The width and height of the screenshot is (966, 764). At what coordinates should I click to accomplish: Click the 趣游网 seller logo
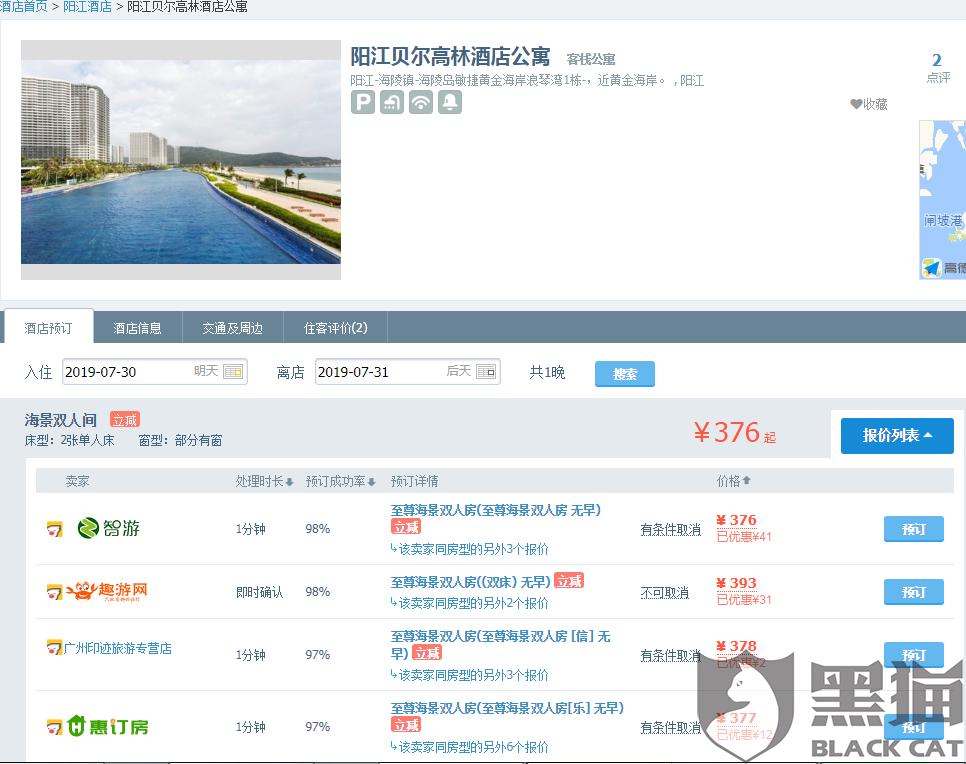[x=107, y=591]
